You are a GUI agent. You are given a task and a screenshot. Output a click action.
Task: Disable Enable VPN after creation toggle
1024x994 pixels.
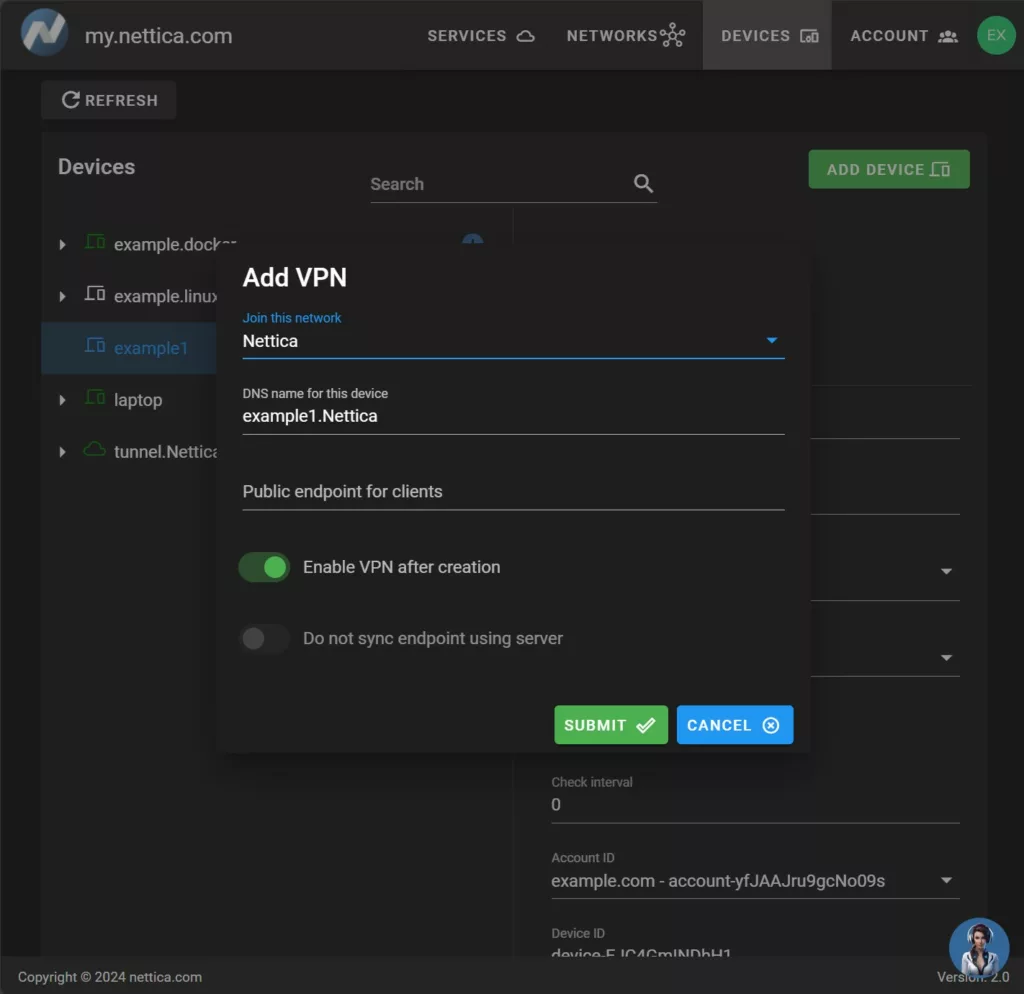(x=265, y=567)
